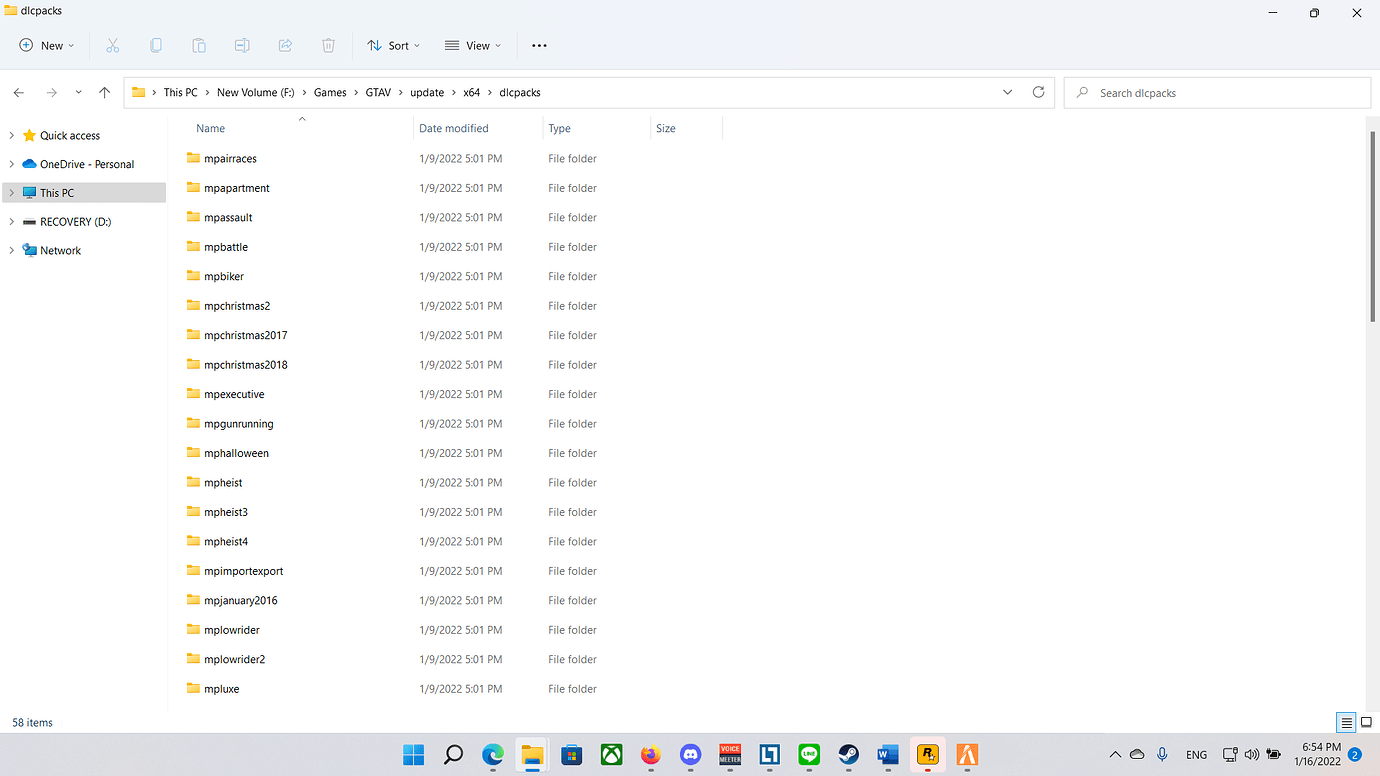Click the Paste icon
Screen dimensions: 1380x776
click(199, 45)
